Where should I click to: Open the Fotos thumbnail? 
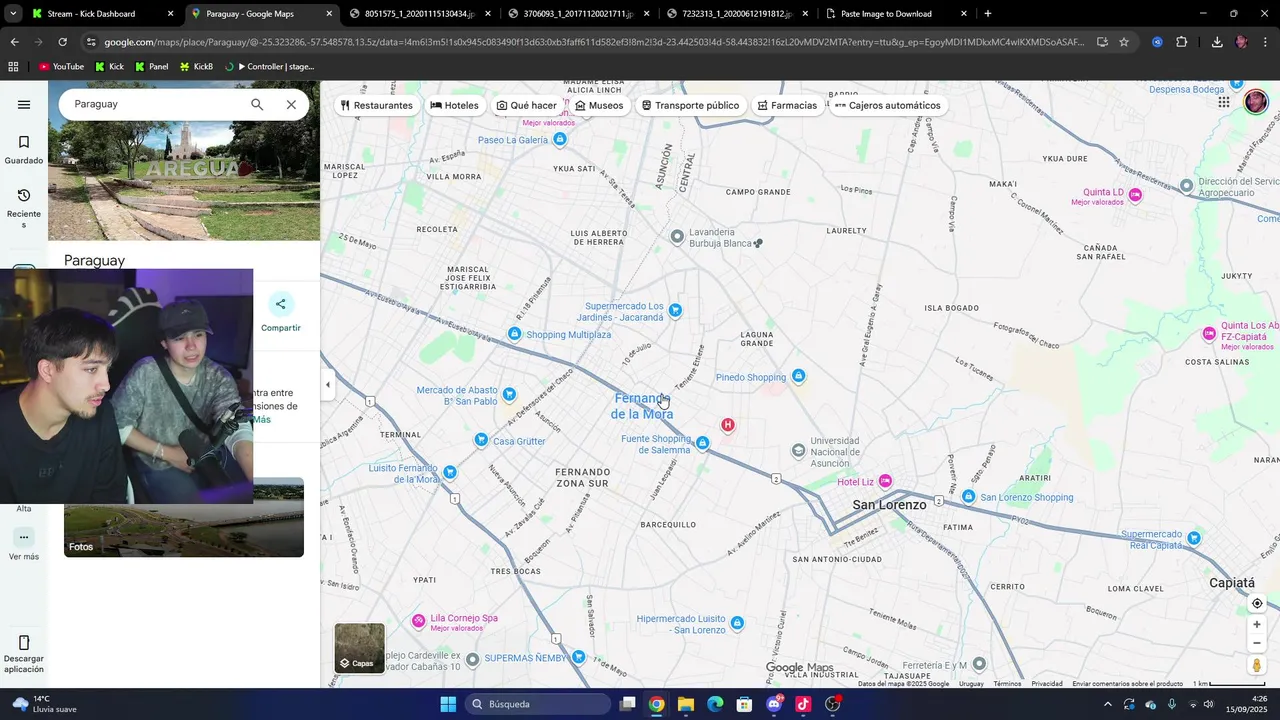(x=184, y=518)
